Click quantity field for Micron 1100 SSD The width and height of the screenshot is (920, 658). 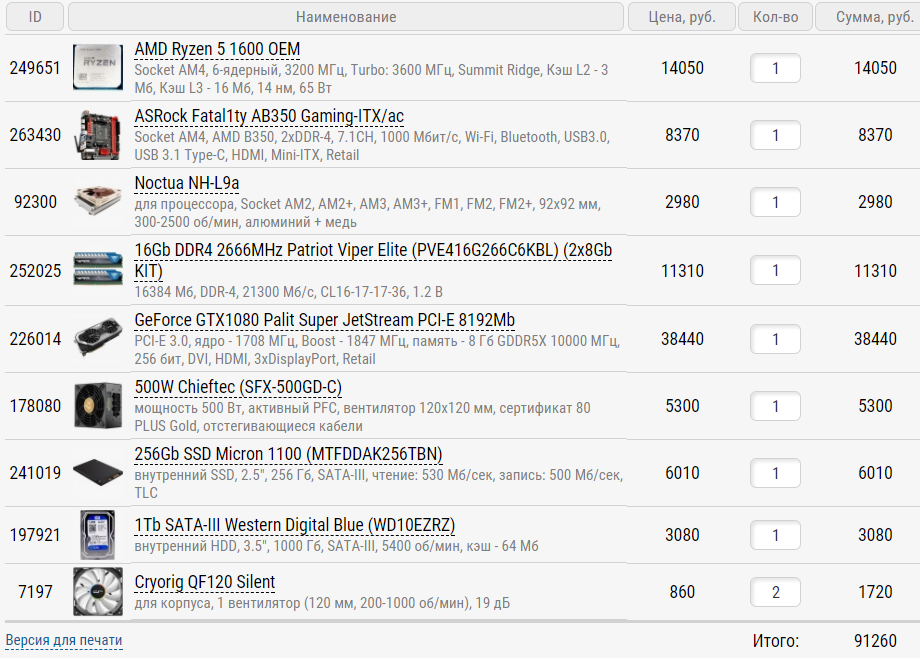pyautogui.click(x=775, y=473)
